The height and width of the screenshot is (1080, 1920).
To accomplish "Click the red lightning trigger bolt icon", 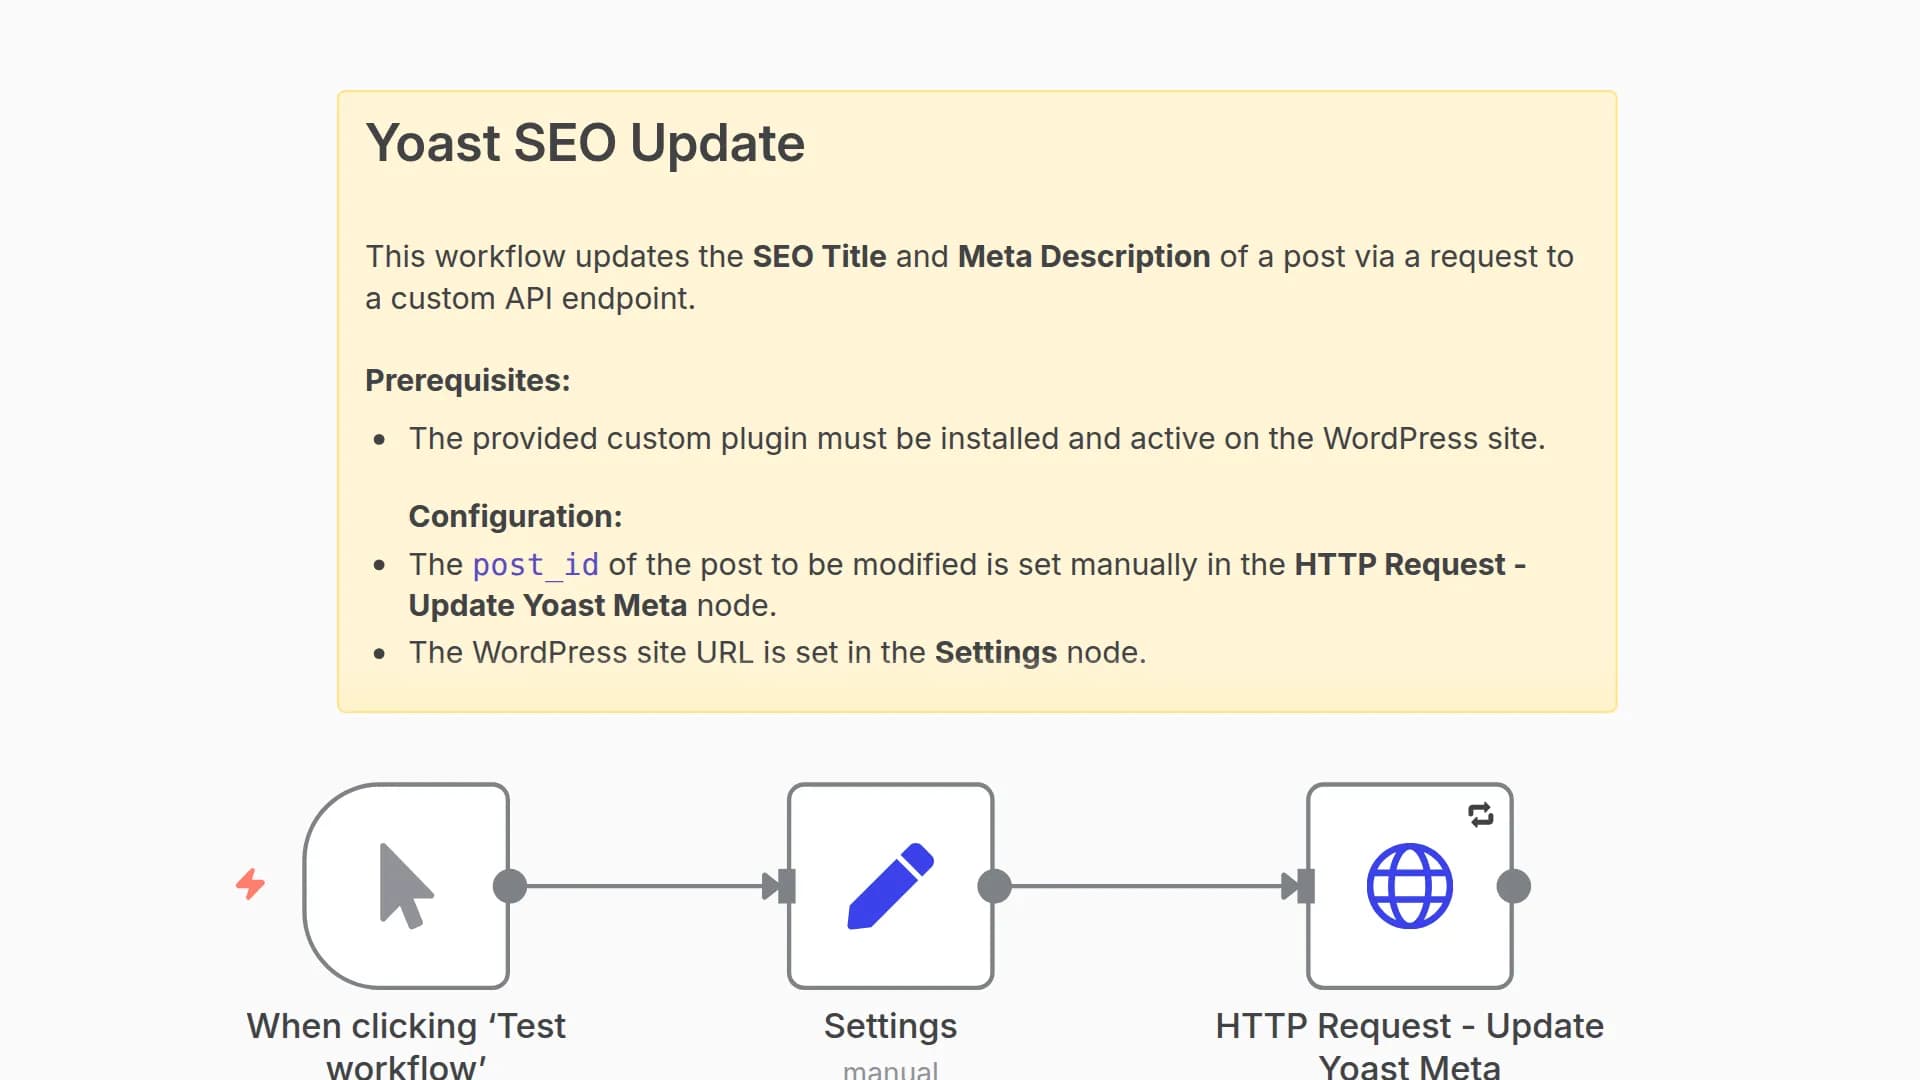I will pos(250,884).
